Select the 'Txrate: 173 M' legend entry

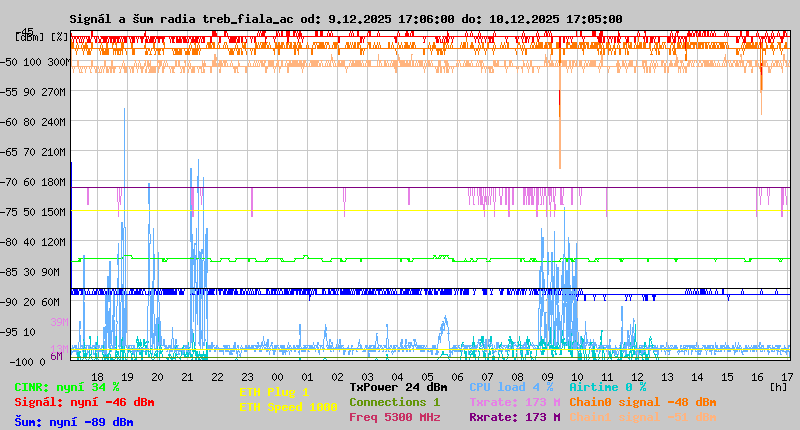[x=515, y=402]
